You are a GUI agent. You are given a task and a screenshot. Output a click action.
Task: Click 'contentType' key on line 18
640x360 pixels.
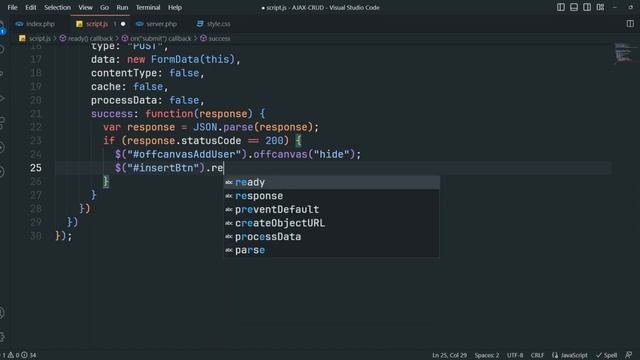click(x=124, y=73)
